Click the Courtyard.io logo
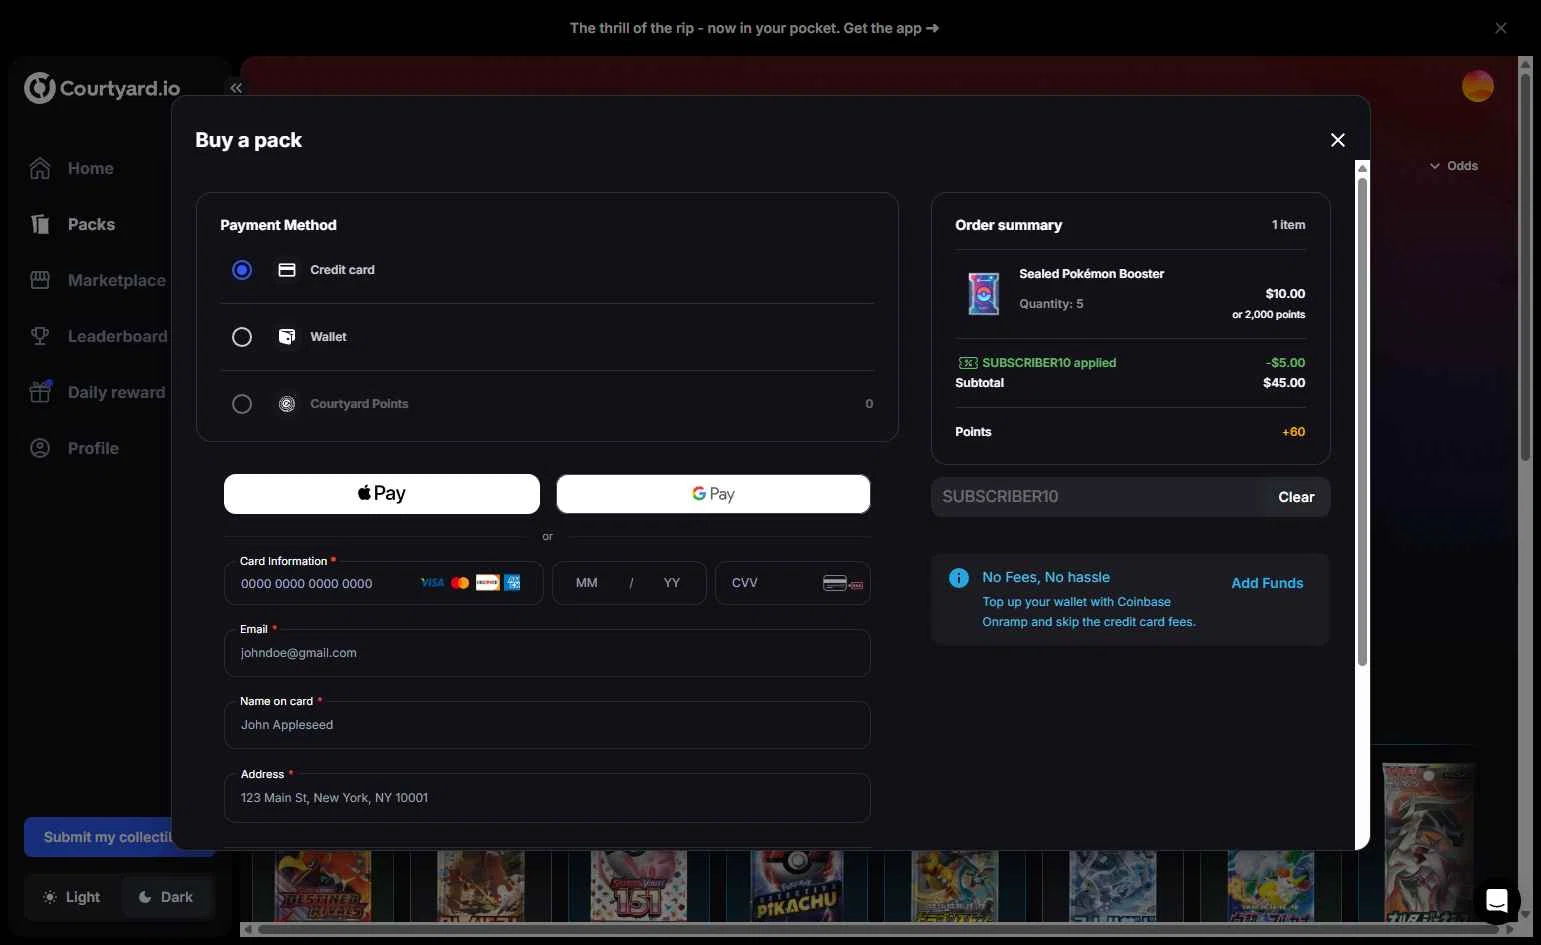 102,88
